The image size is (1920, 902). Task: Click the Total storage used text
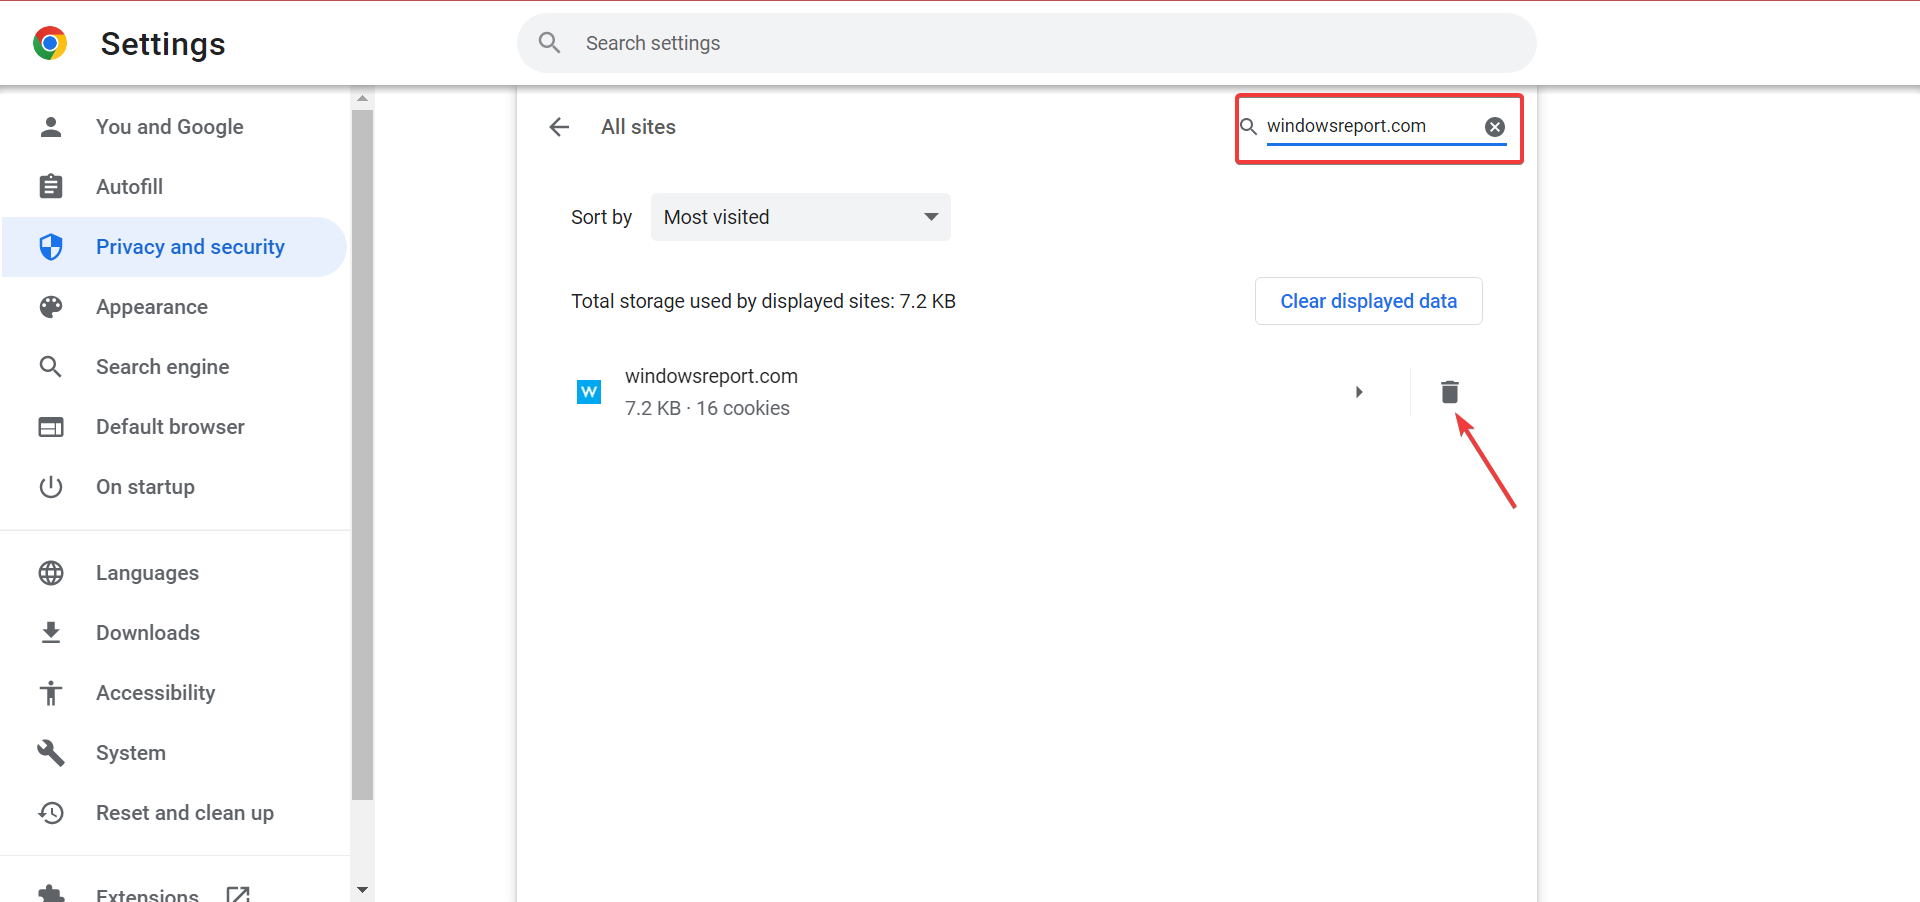pos(763,301)
